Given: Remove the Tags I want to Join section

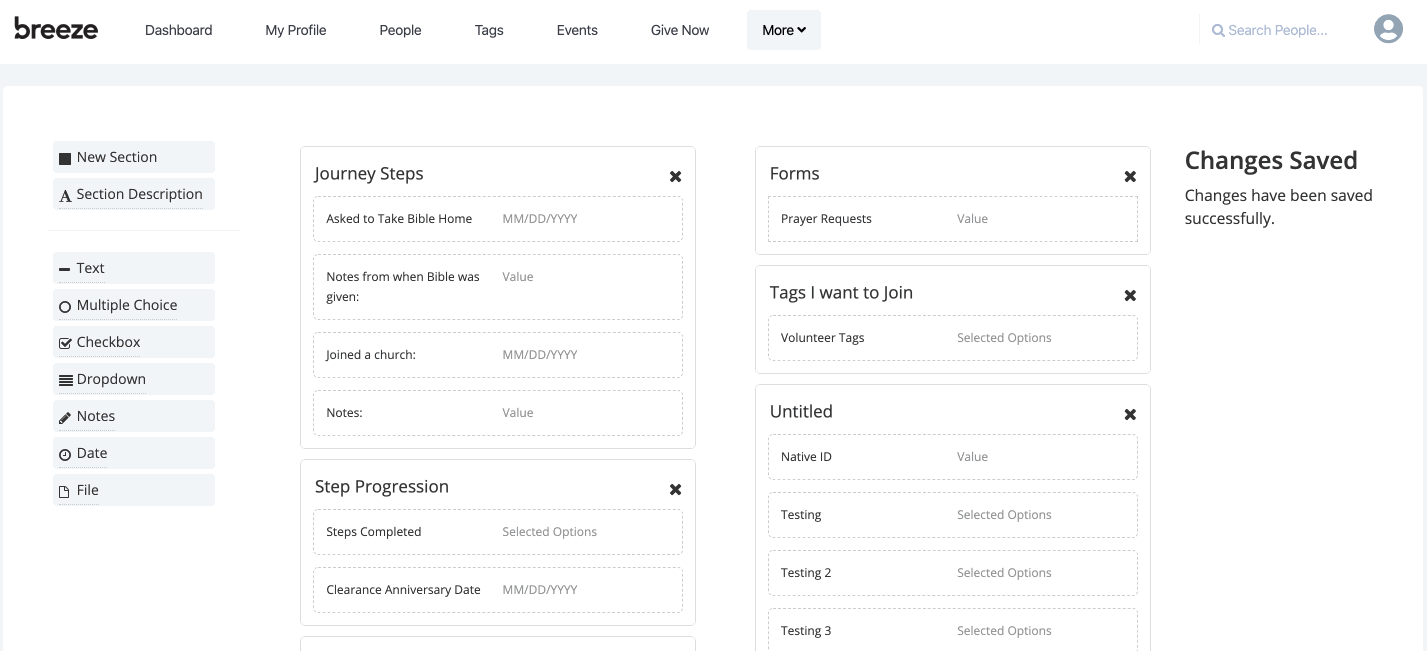Looking at the screenshot, I should [x=1129, y=295].
